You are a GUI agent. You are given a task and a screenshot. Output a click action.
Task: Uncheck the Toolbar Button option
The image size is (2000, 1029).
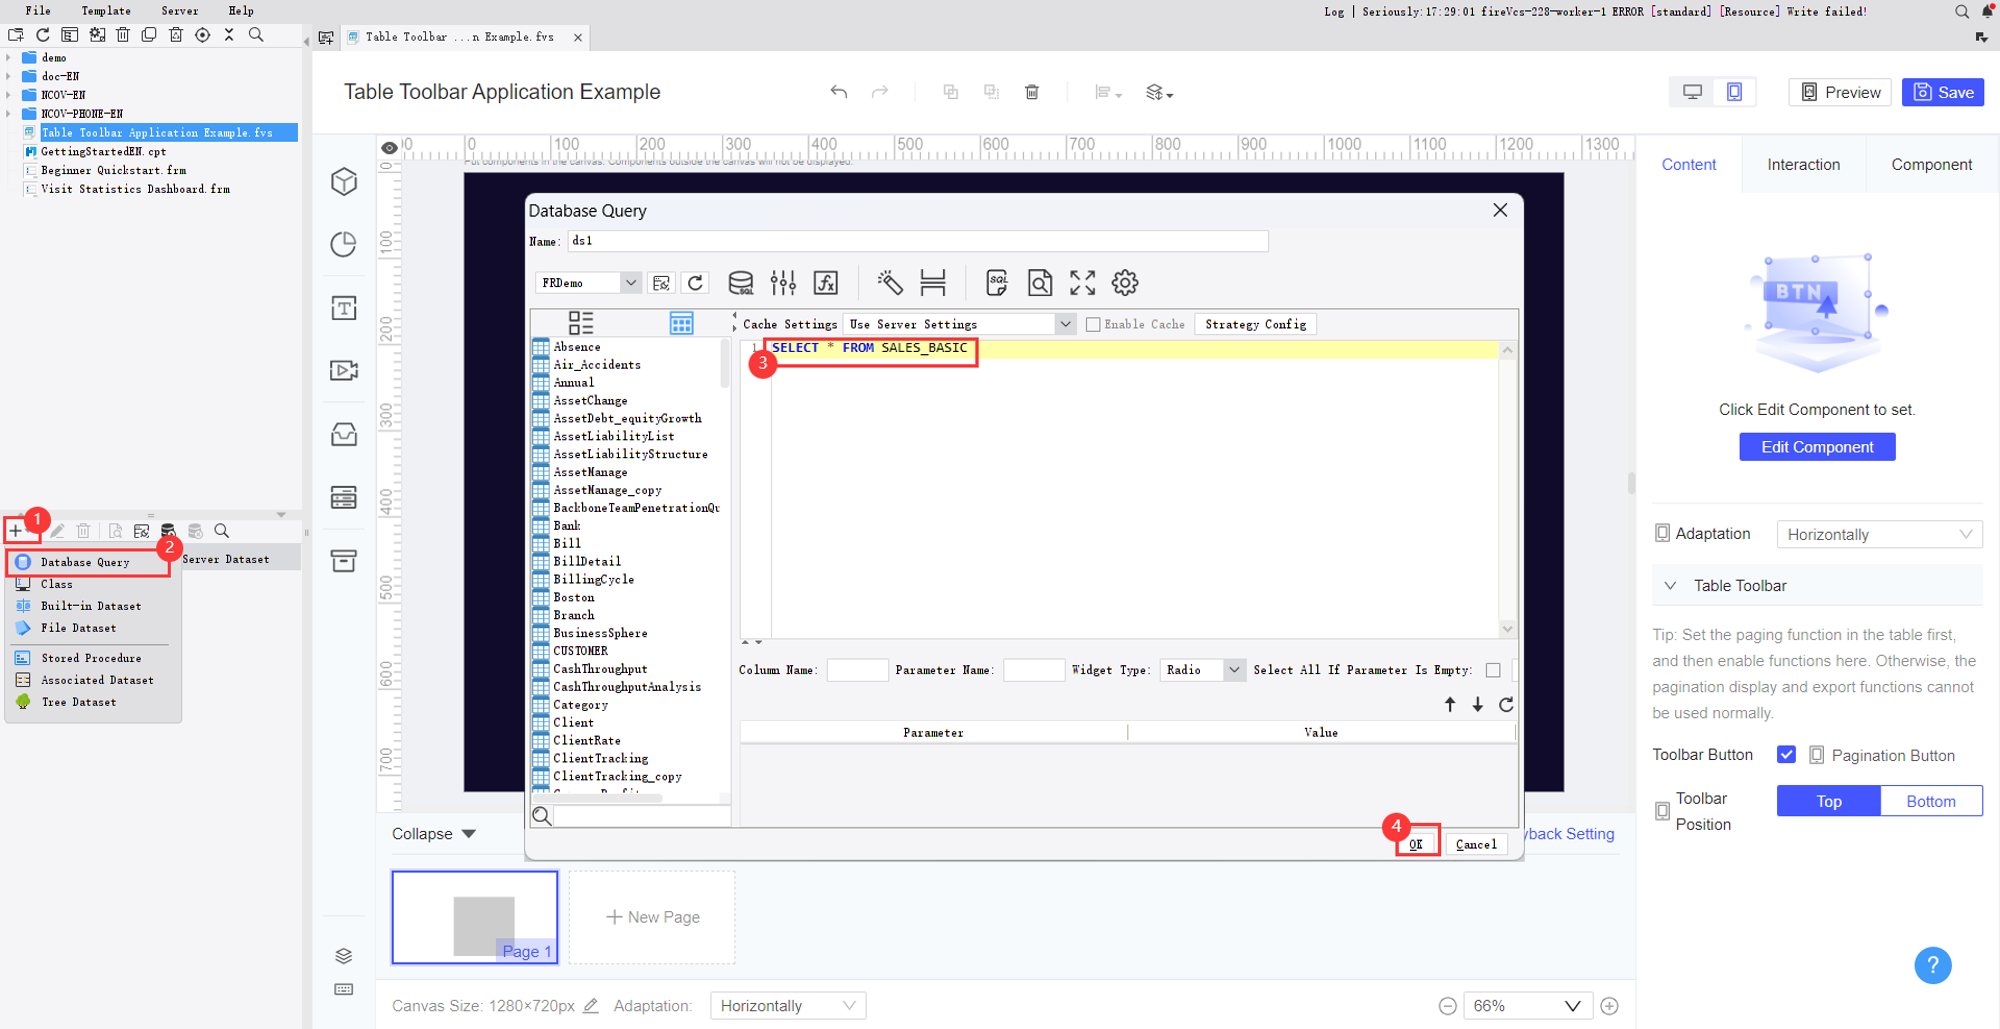tap(1786, 754)
